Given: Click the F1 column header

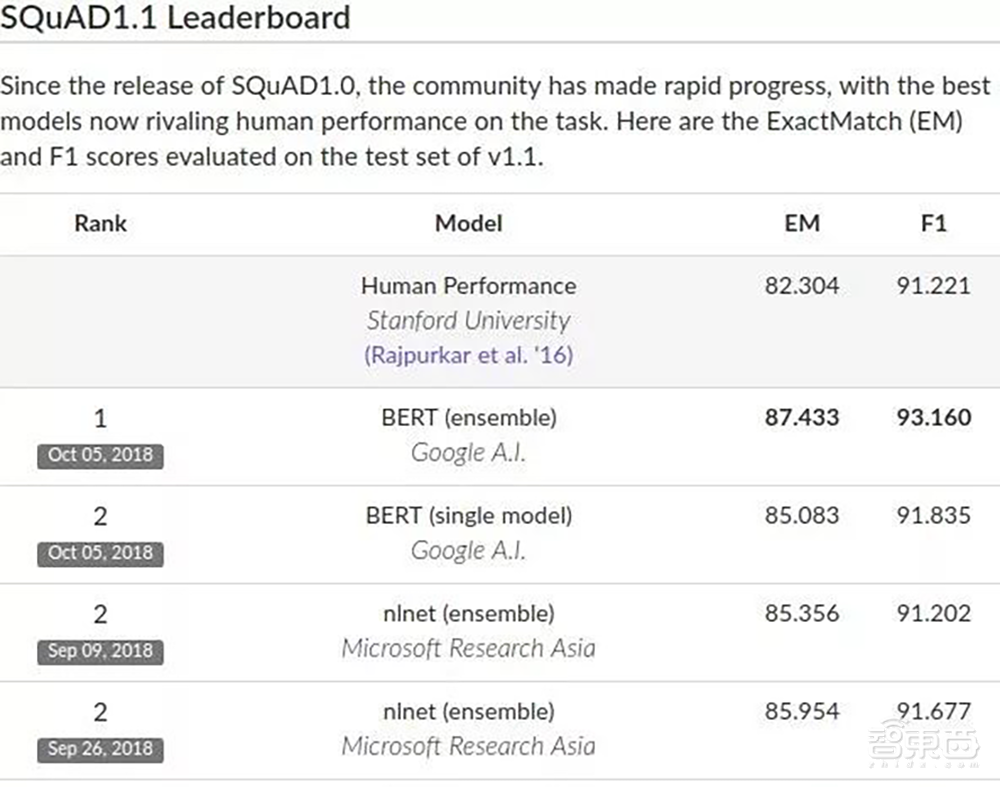Looking at the screenshot, I should (932, 223).
